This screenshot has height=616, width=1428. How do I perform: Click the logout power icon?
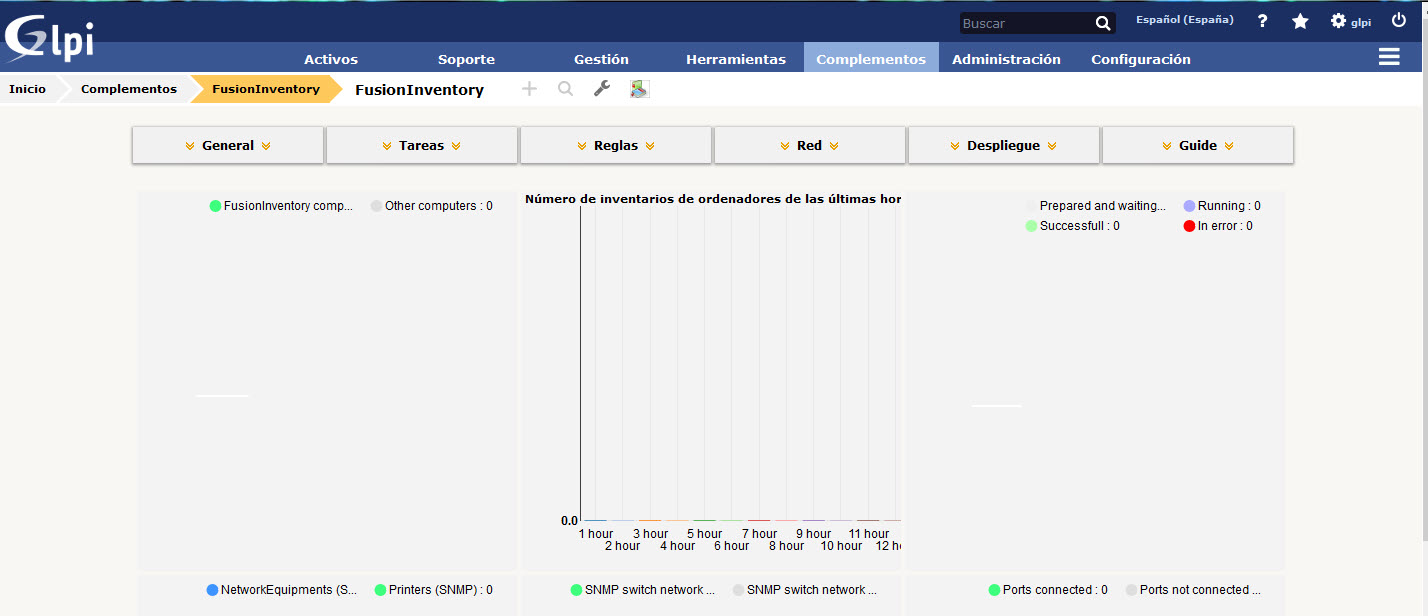click(1398, 18)
